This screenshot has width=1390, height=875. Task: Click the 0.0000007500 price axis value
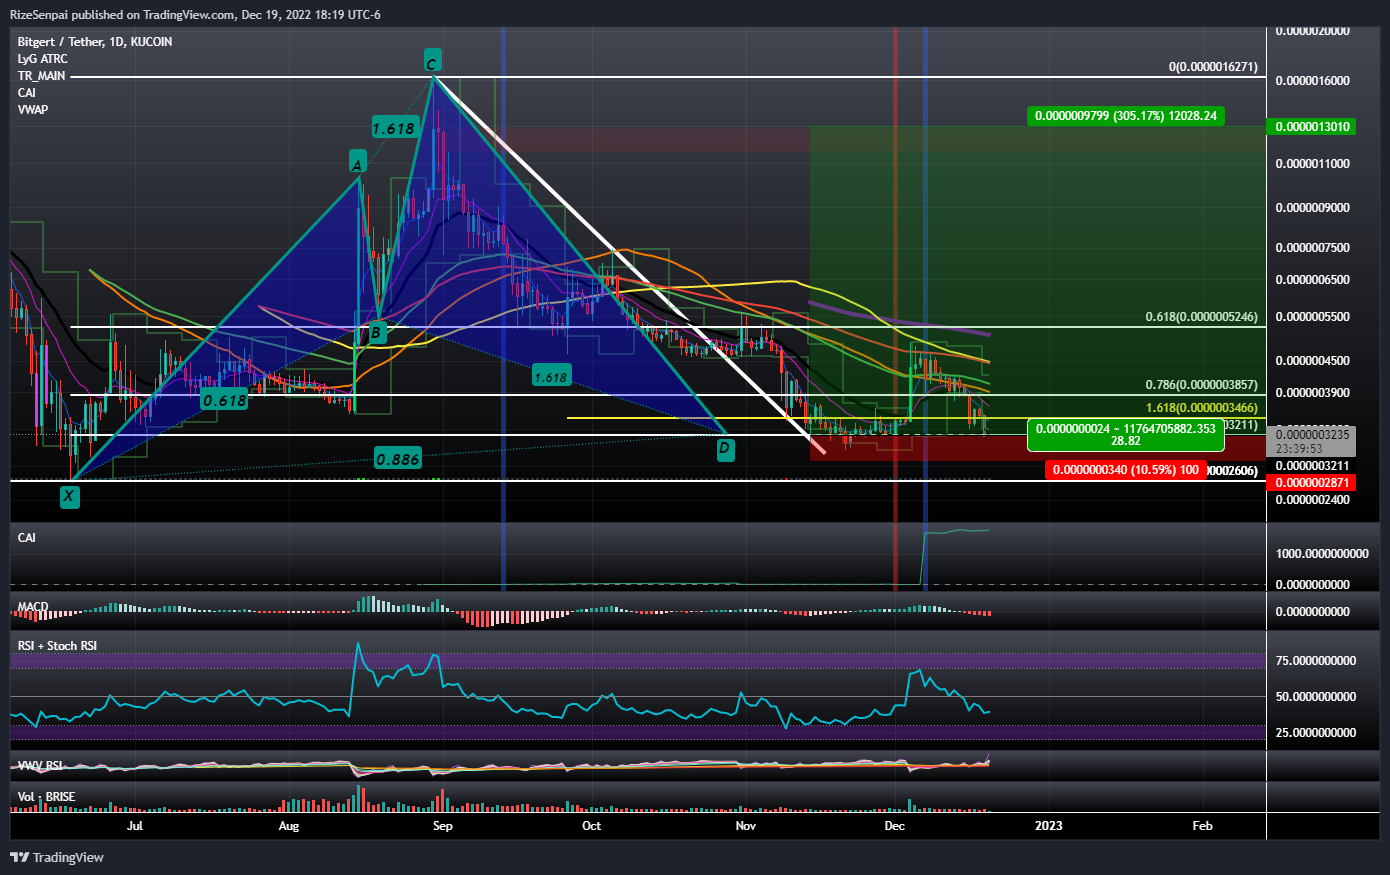(x=1312, y=248)
